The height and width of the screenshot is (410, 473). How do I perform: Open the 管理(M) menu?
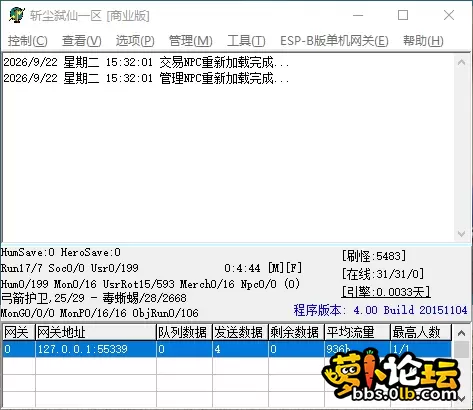pos(191,41)
